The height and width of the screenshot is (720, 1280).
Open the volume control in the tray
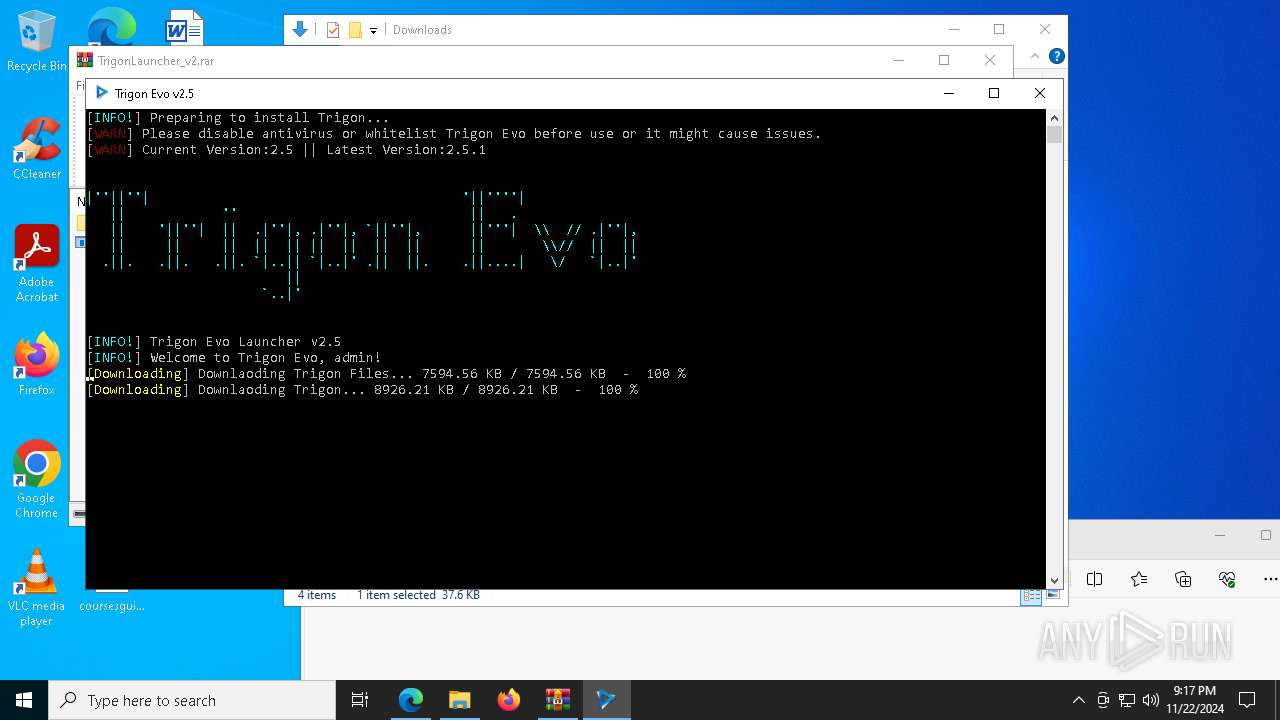pyautogui.click(x=1151, y=700)
